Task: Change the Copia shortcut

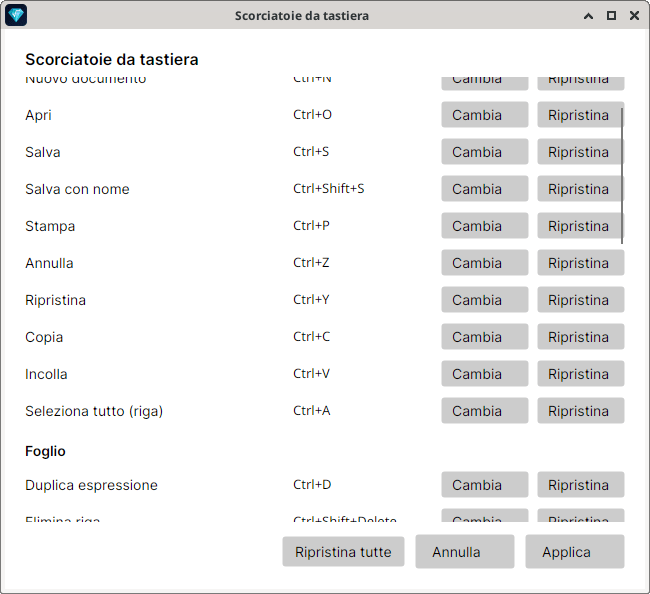Action: pyautogui.click(x=485, y=337)
